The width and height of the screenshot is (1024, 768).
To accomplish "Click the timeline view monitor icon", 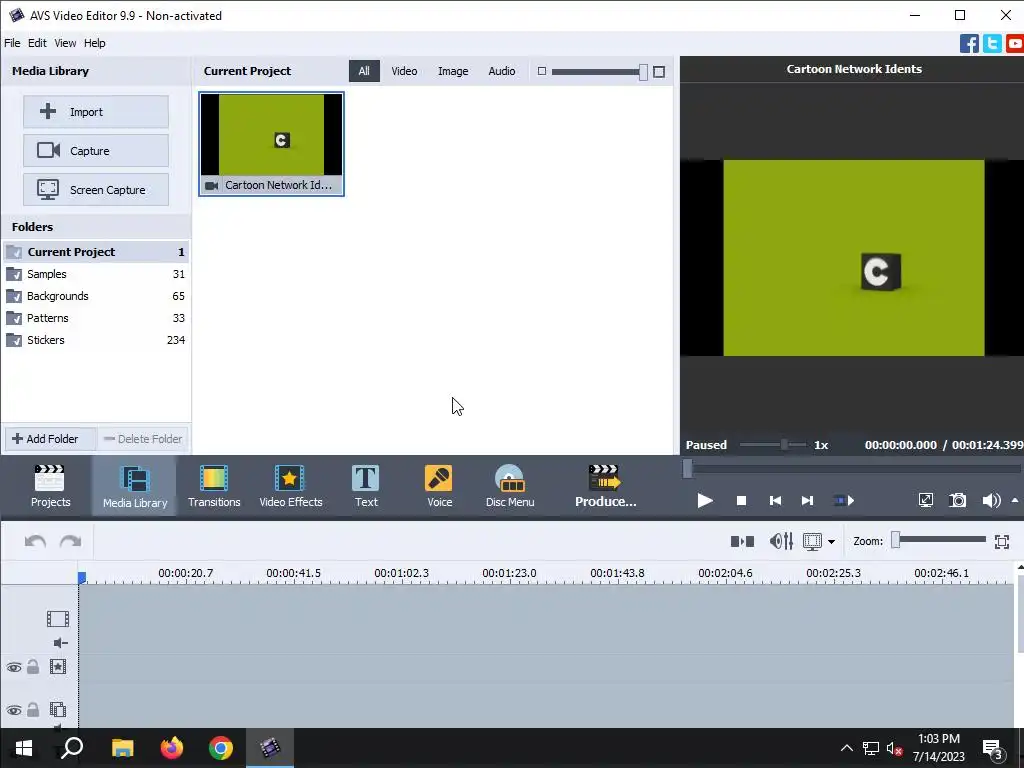I will [812, 541].
